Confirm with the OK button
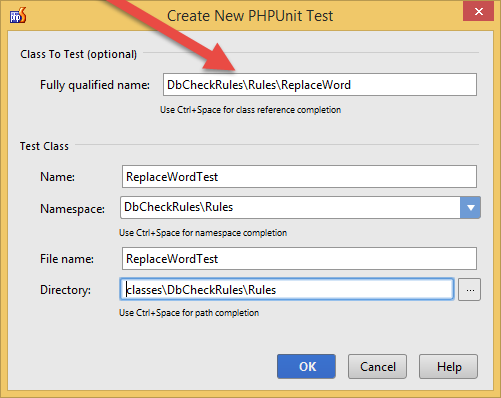Screen dimensions: 501x398 (x=306, y=367)
